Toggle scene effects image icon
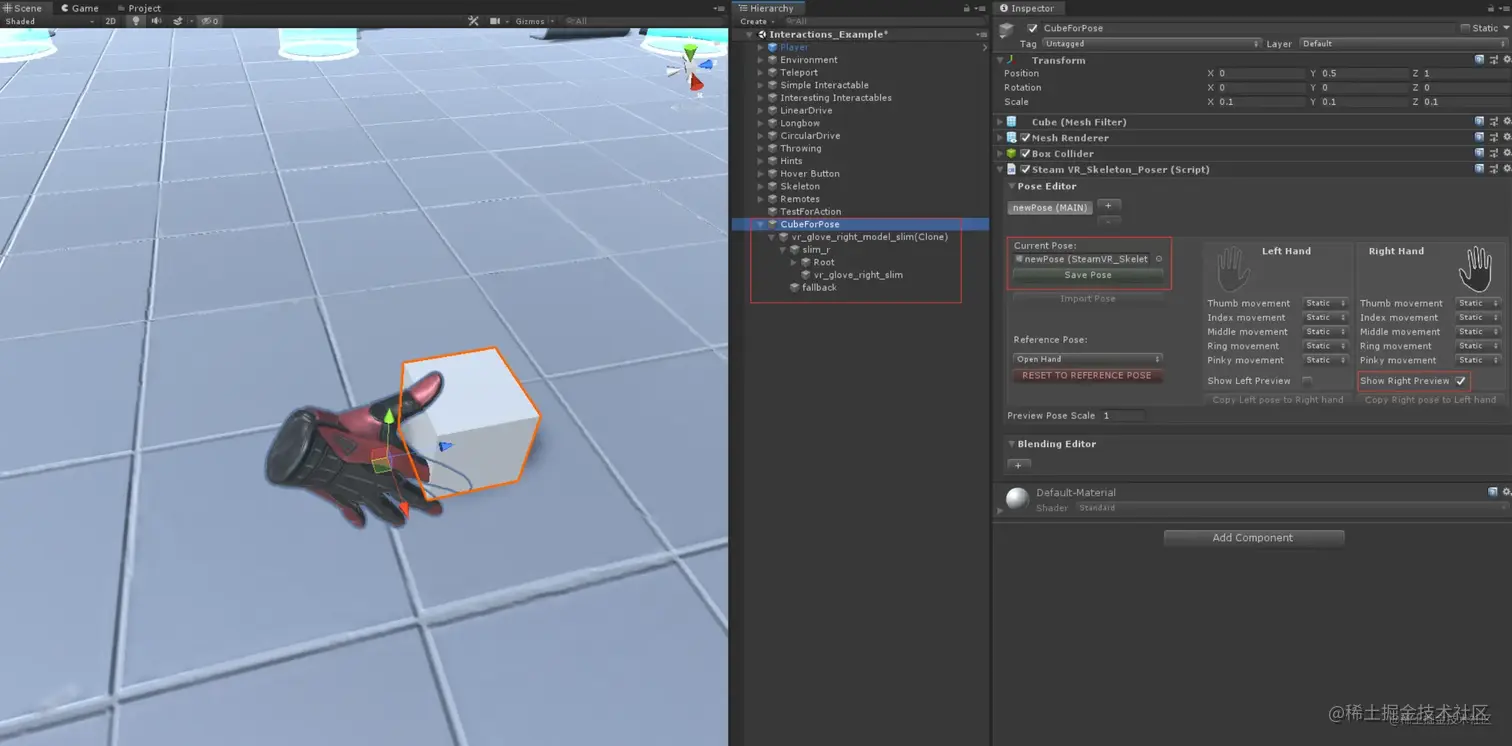Viewport: 1512px width, 746px height. click(178, 21)
